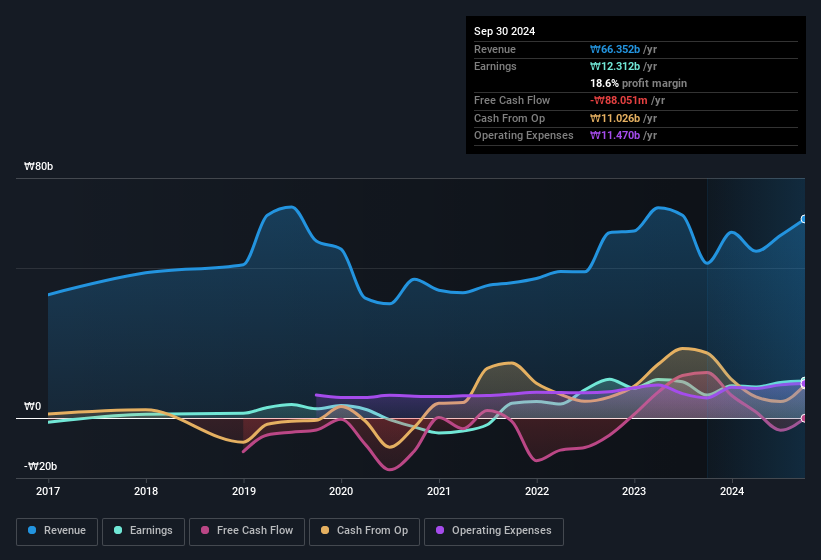Click the Operating Expenses label in tooltip

(x=524, y=136)
